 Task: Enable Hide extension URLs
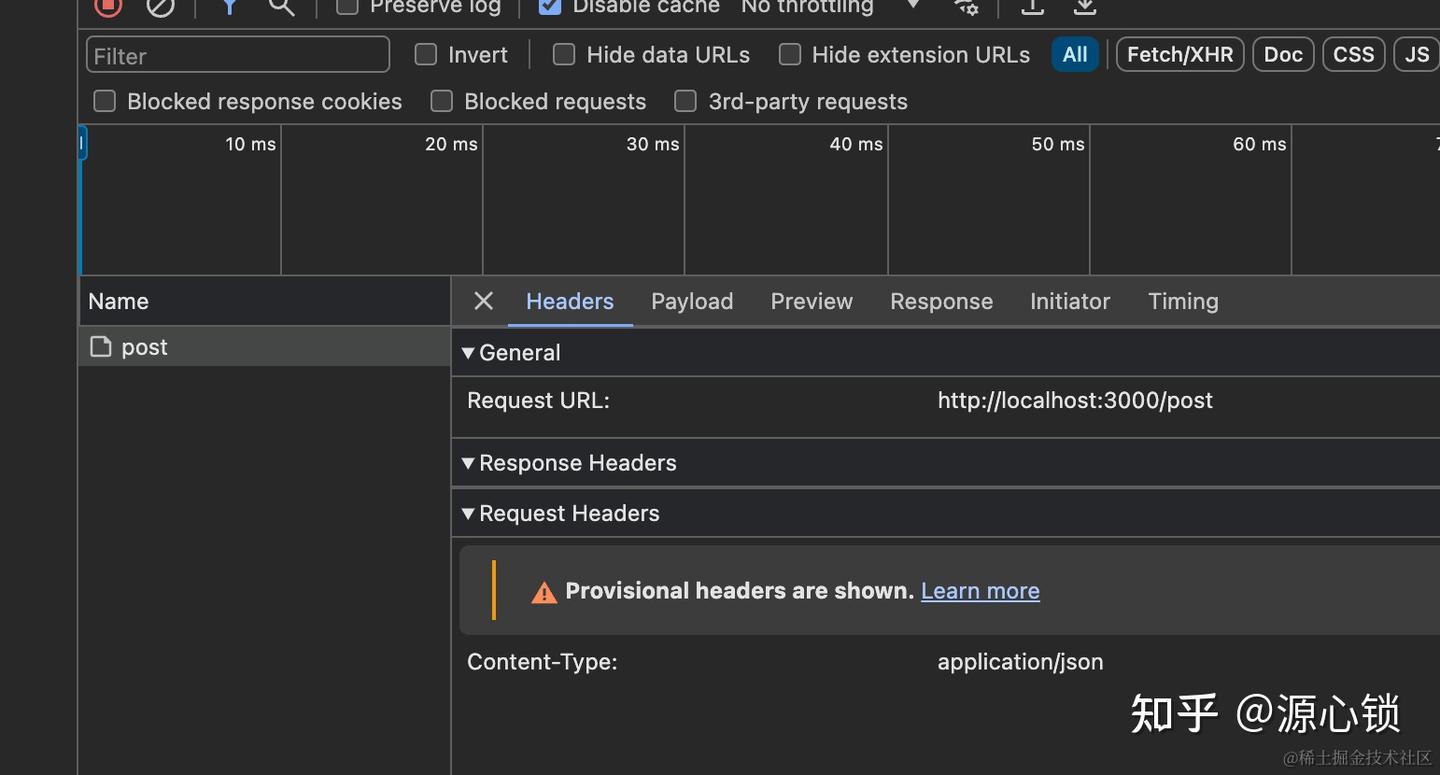point(790,55)
